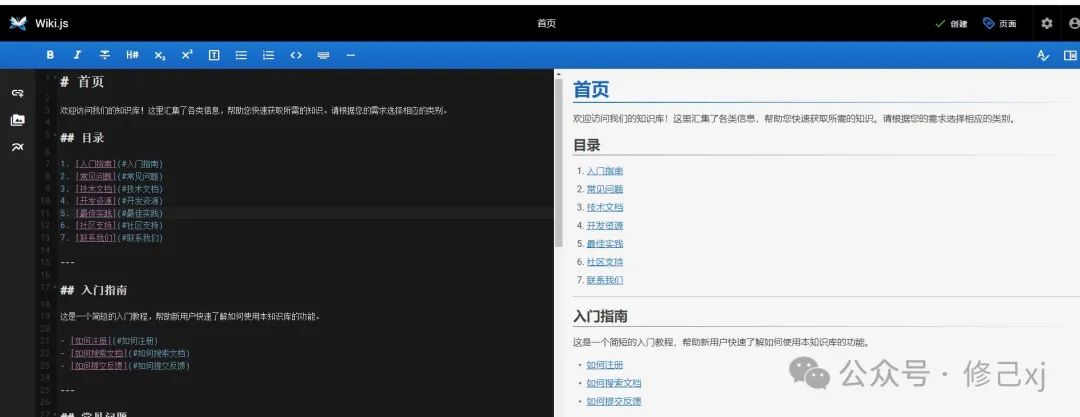Follow the 技术文档 link in preview
The image size is (1080, 417).
tap(605, 207)
